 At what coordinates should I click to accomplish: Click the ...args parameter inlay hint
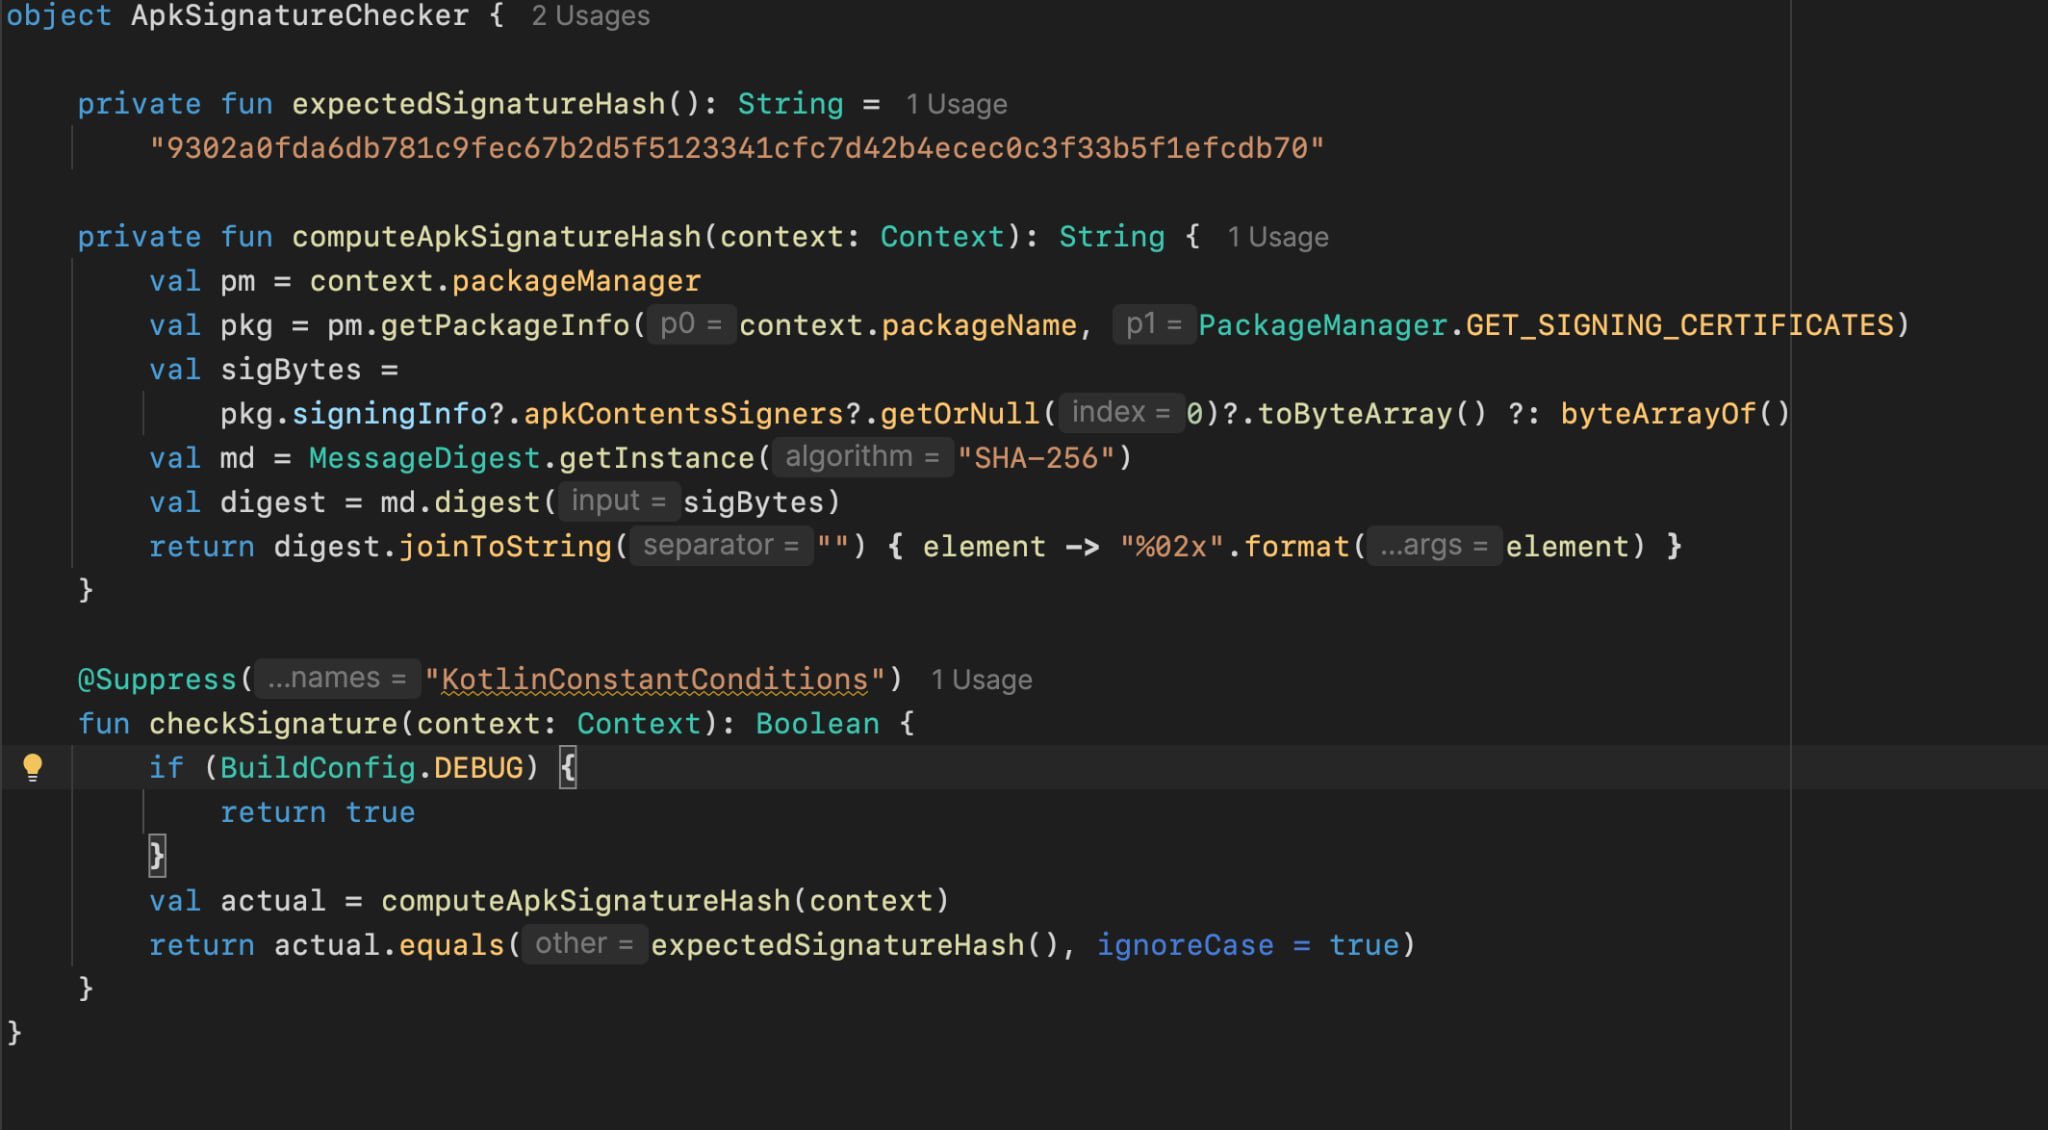coord(1433,545)
